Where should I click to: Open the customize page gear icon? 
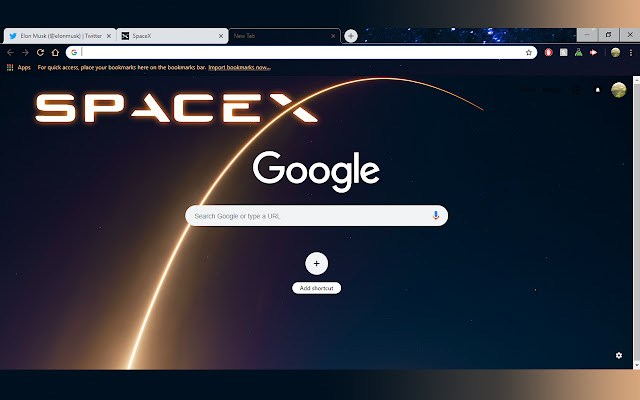point(619,356)
